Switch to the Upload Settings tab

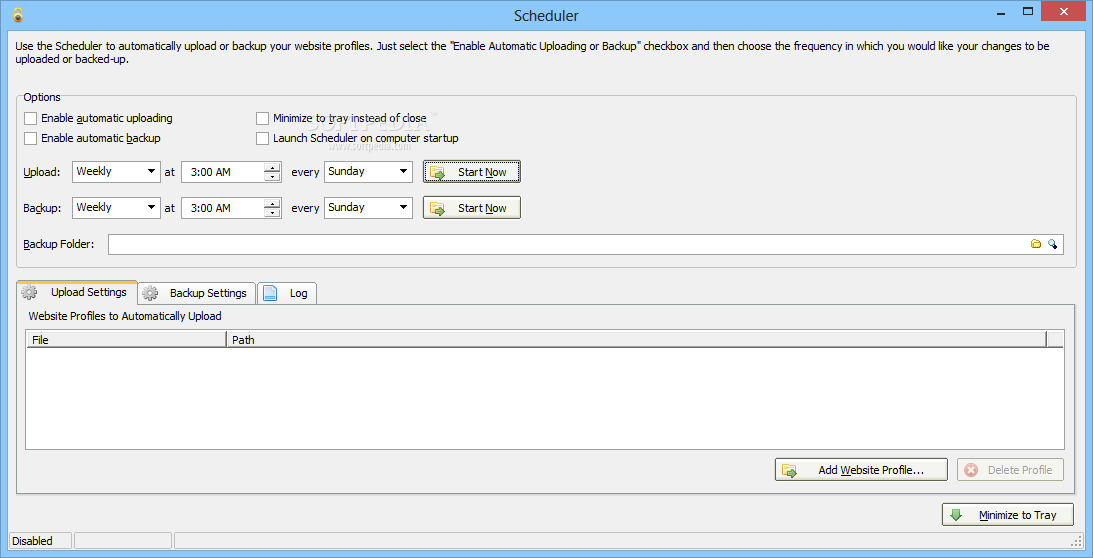point(77,292)
